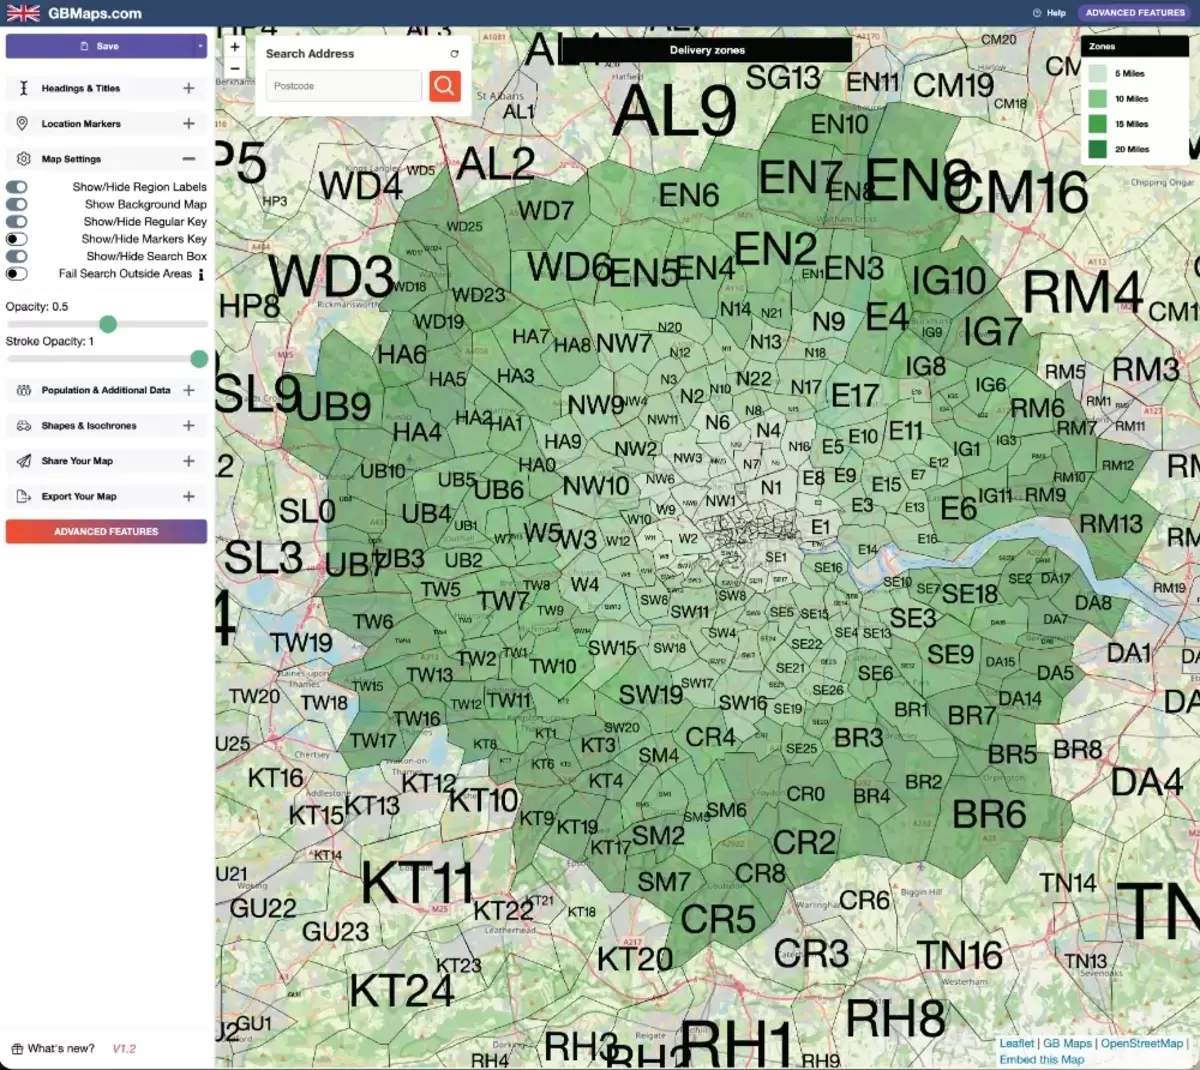Click the Population & Additional Data people icon
Viewport: 1200px width, 1070px height.
click(23, 390)
